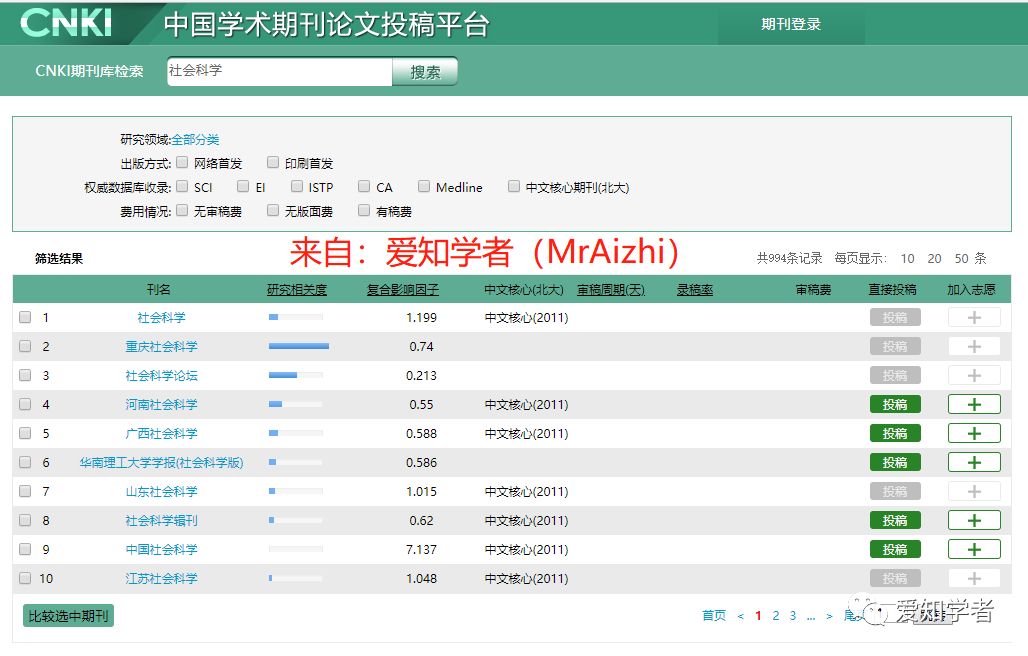Check the EI database filter

point(243,186)
